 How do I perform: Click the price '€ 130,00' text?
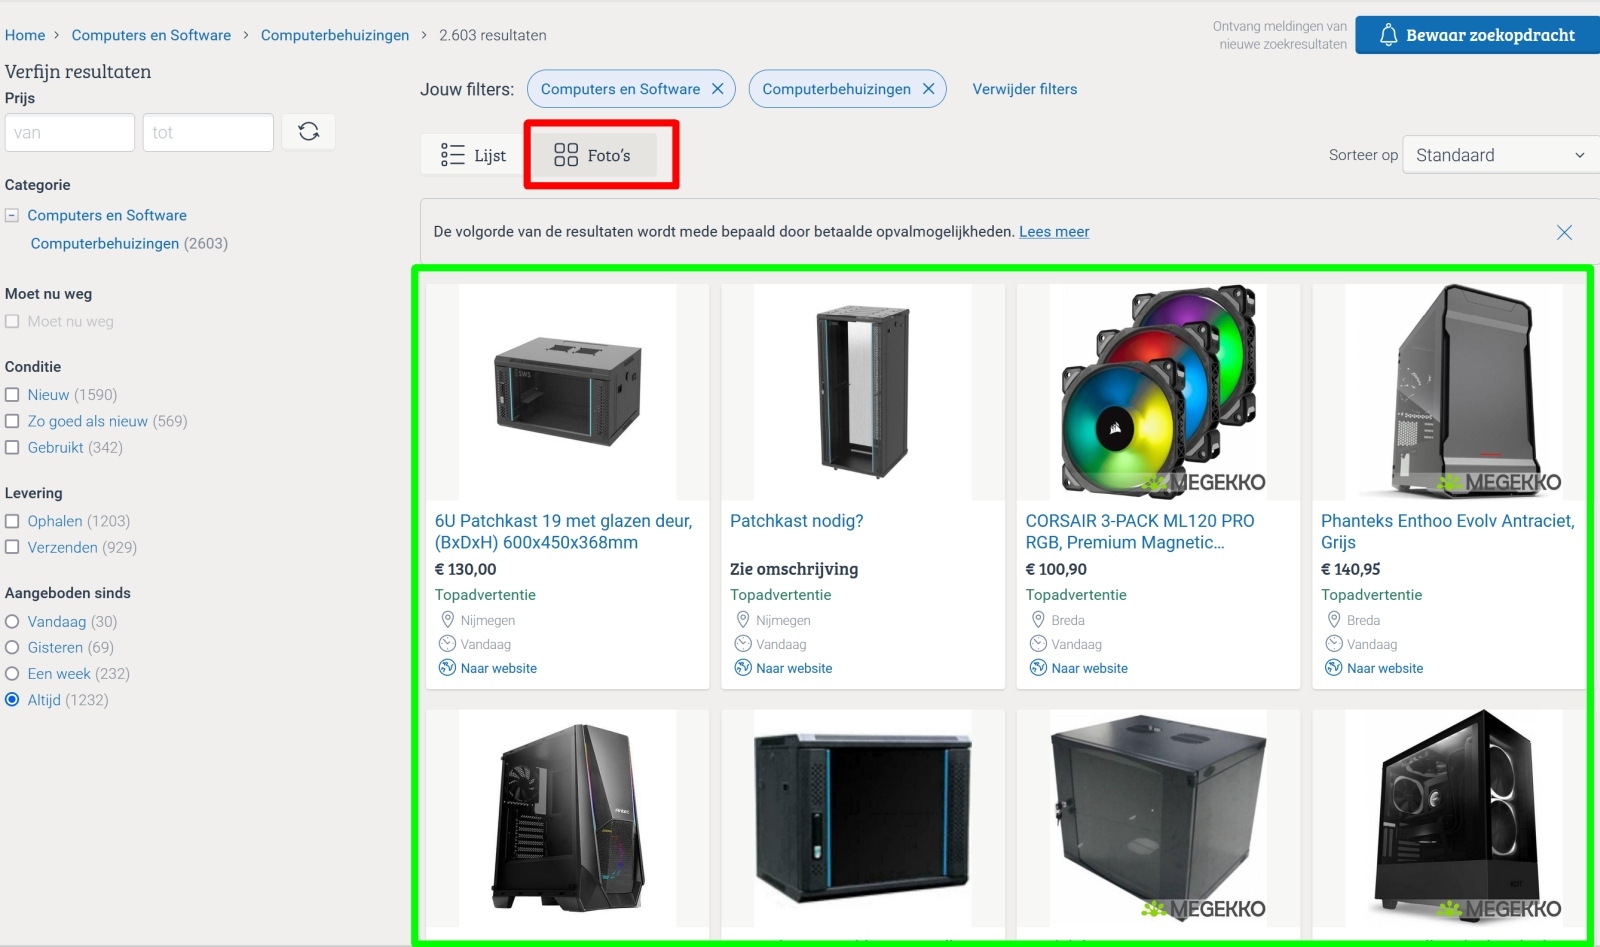(x=466, y=569)
